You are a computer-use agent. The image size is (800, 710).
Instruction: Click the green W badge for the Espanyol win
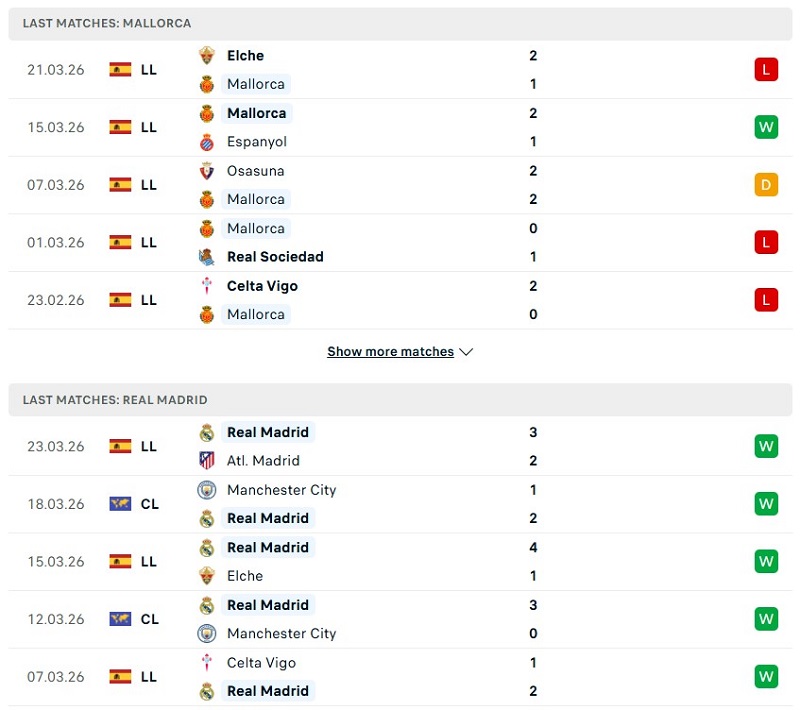(765, 127)
